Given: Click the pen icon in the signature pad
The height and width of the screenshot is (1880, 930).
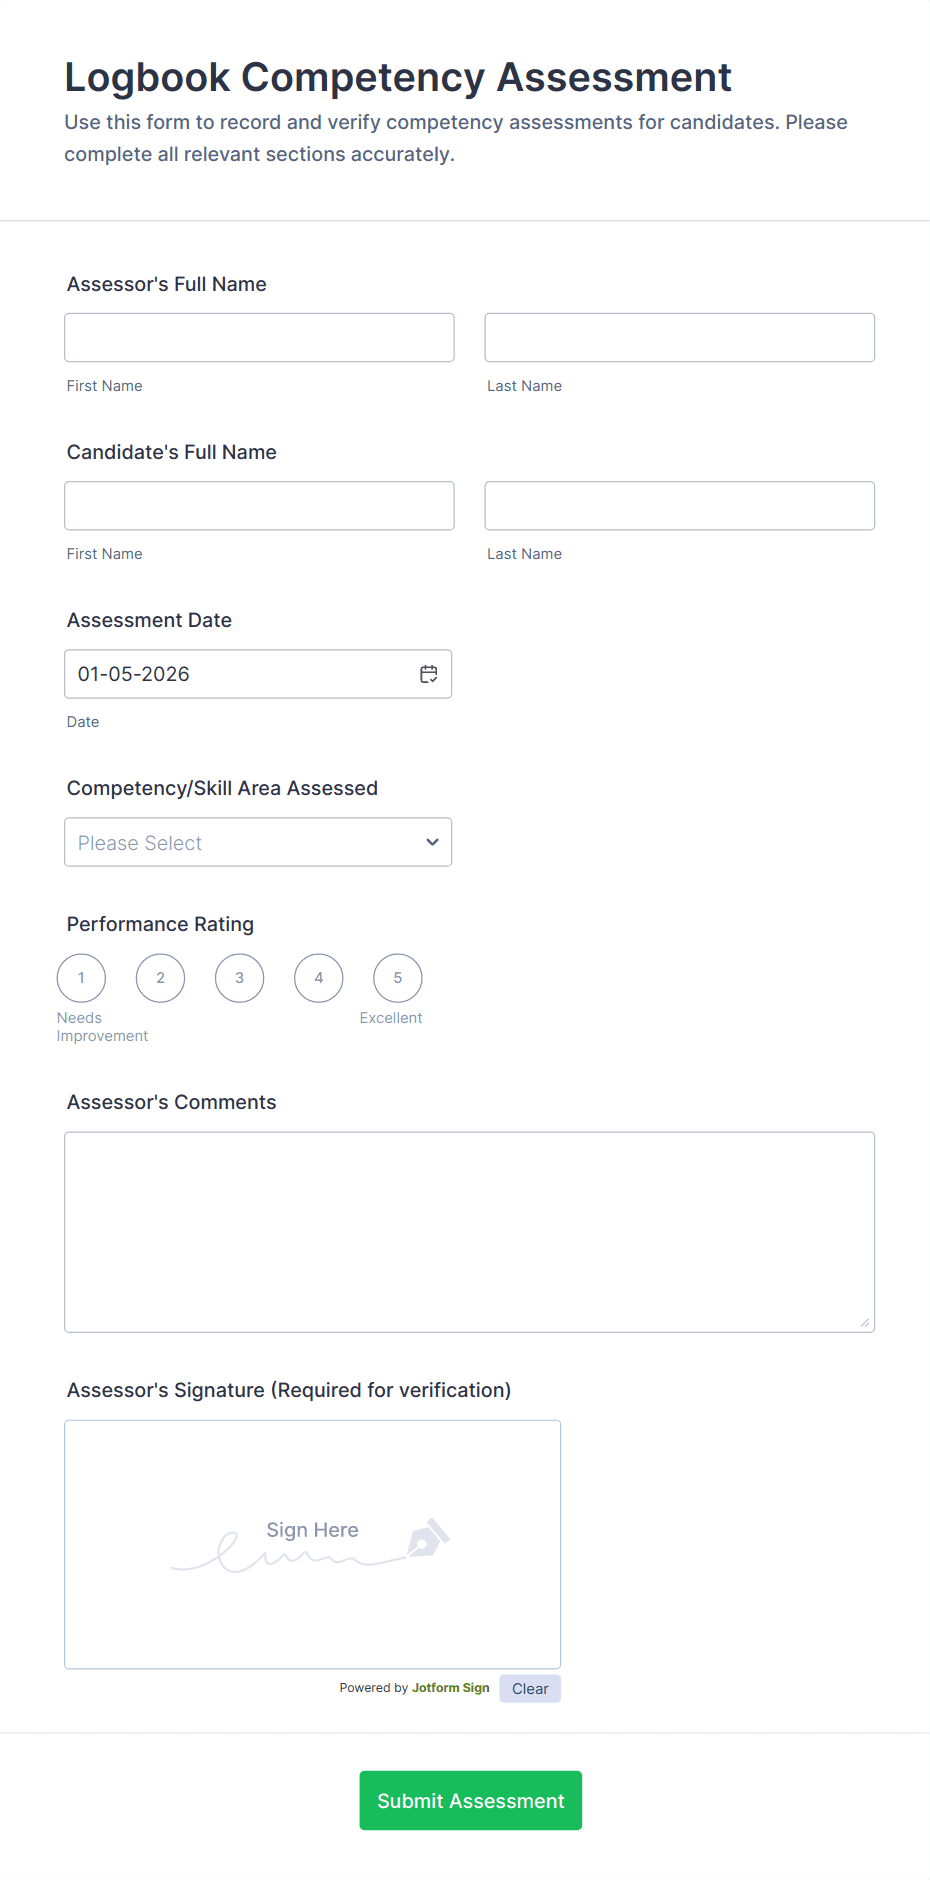Looking at the screenshot, I should pyautogui.click(x=429, y=1540).
